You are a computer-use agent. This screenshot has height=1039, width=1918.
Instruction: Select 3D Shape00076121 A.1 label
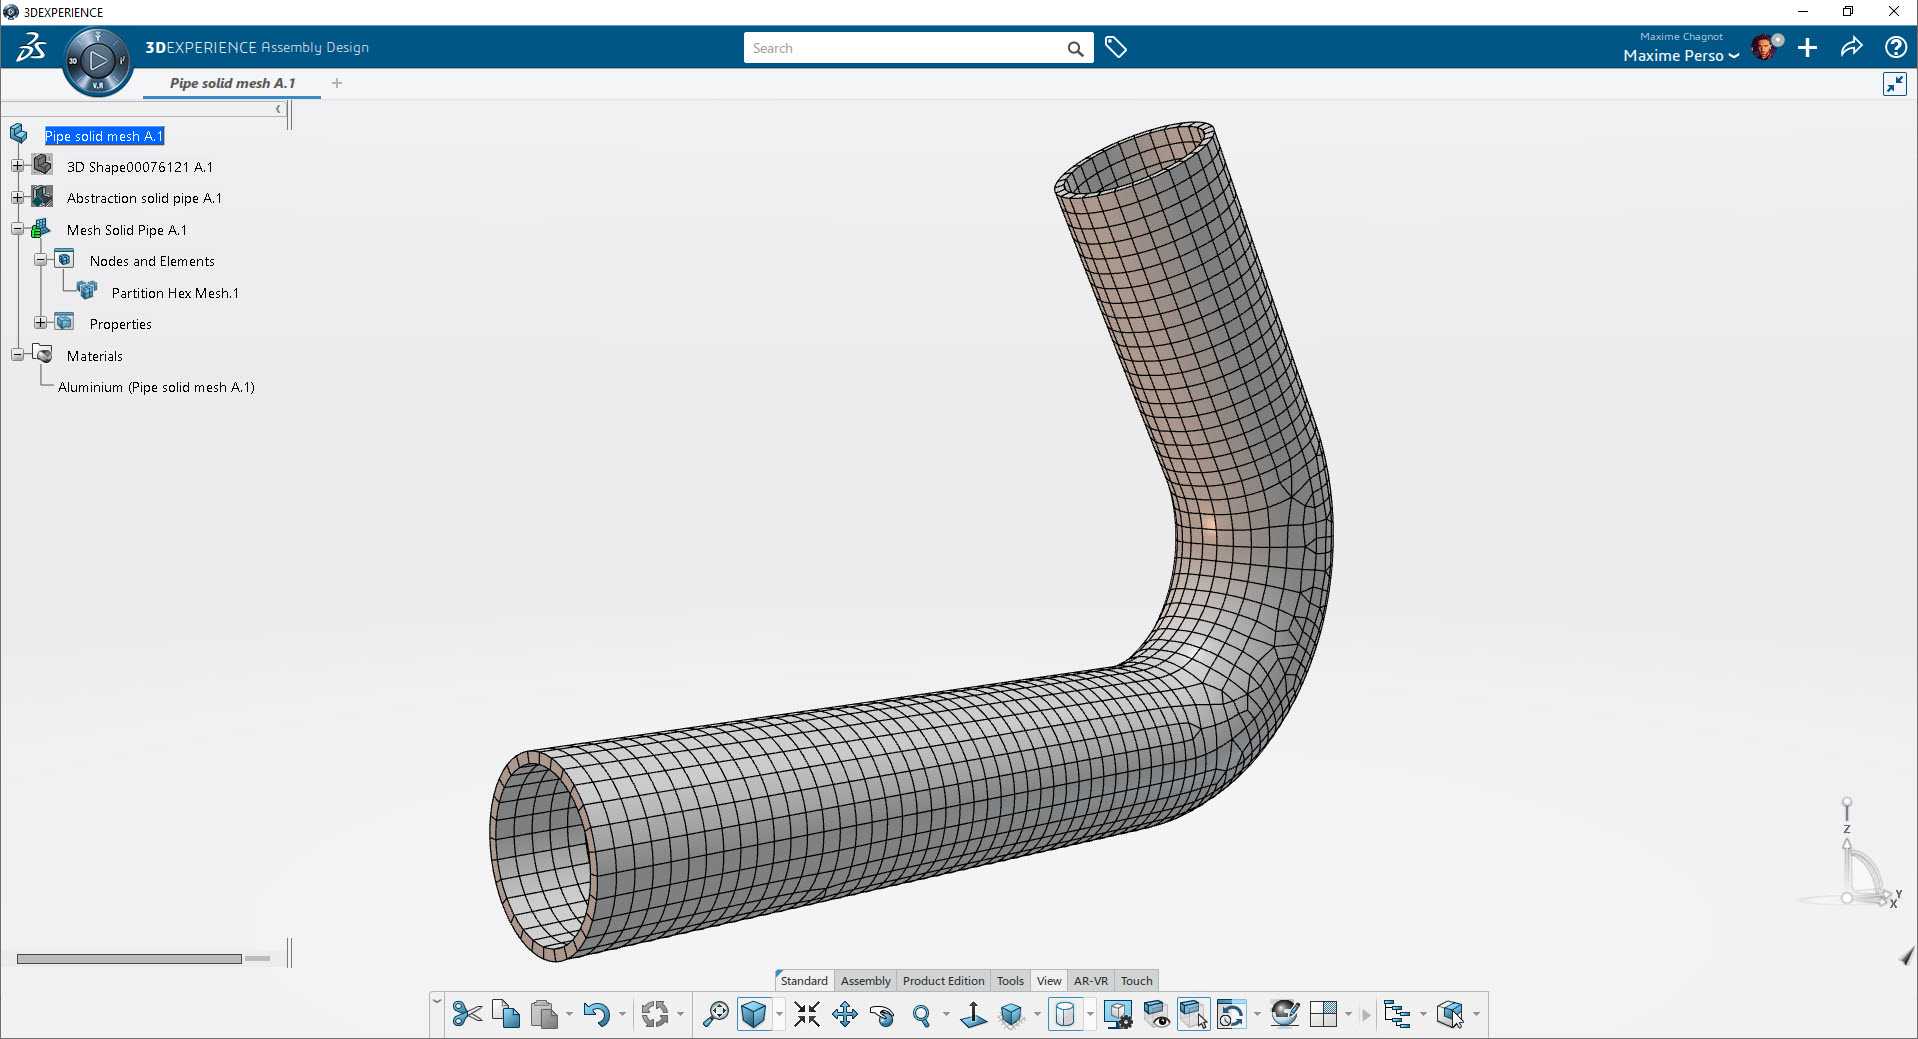[x=140, y=167]
